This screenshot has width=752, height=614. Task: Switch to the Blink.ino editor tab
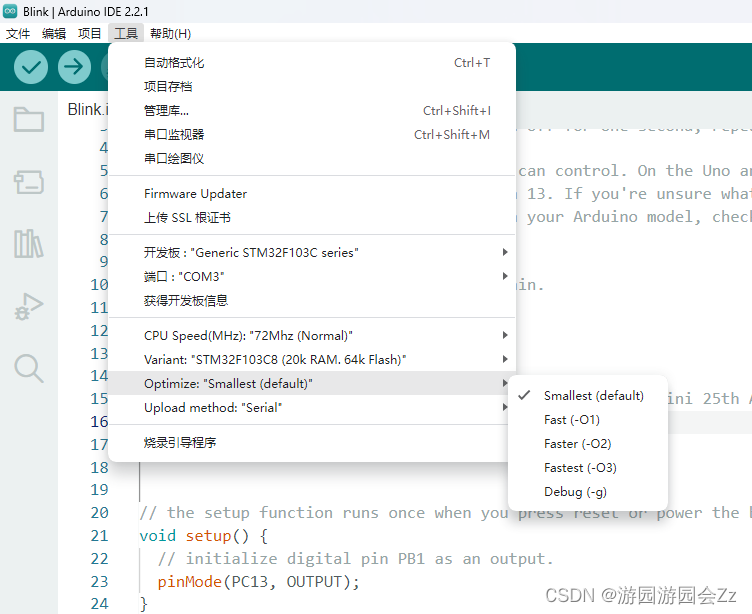tap(87, 109)
